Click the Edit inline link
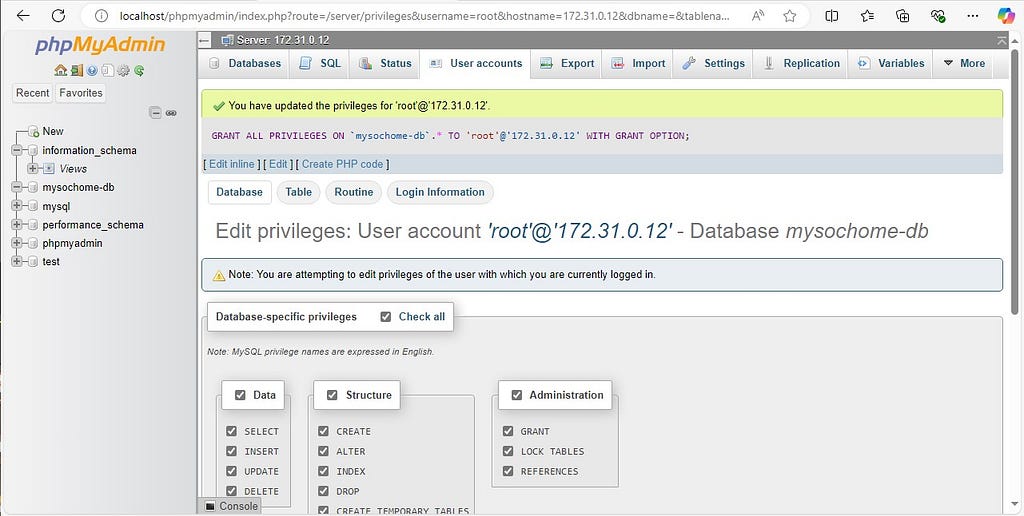Screen dimensions: 1024x516 point(232,164)
